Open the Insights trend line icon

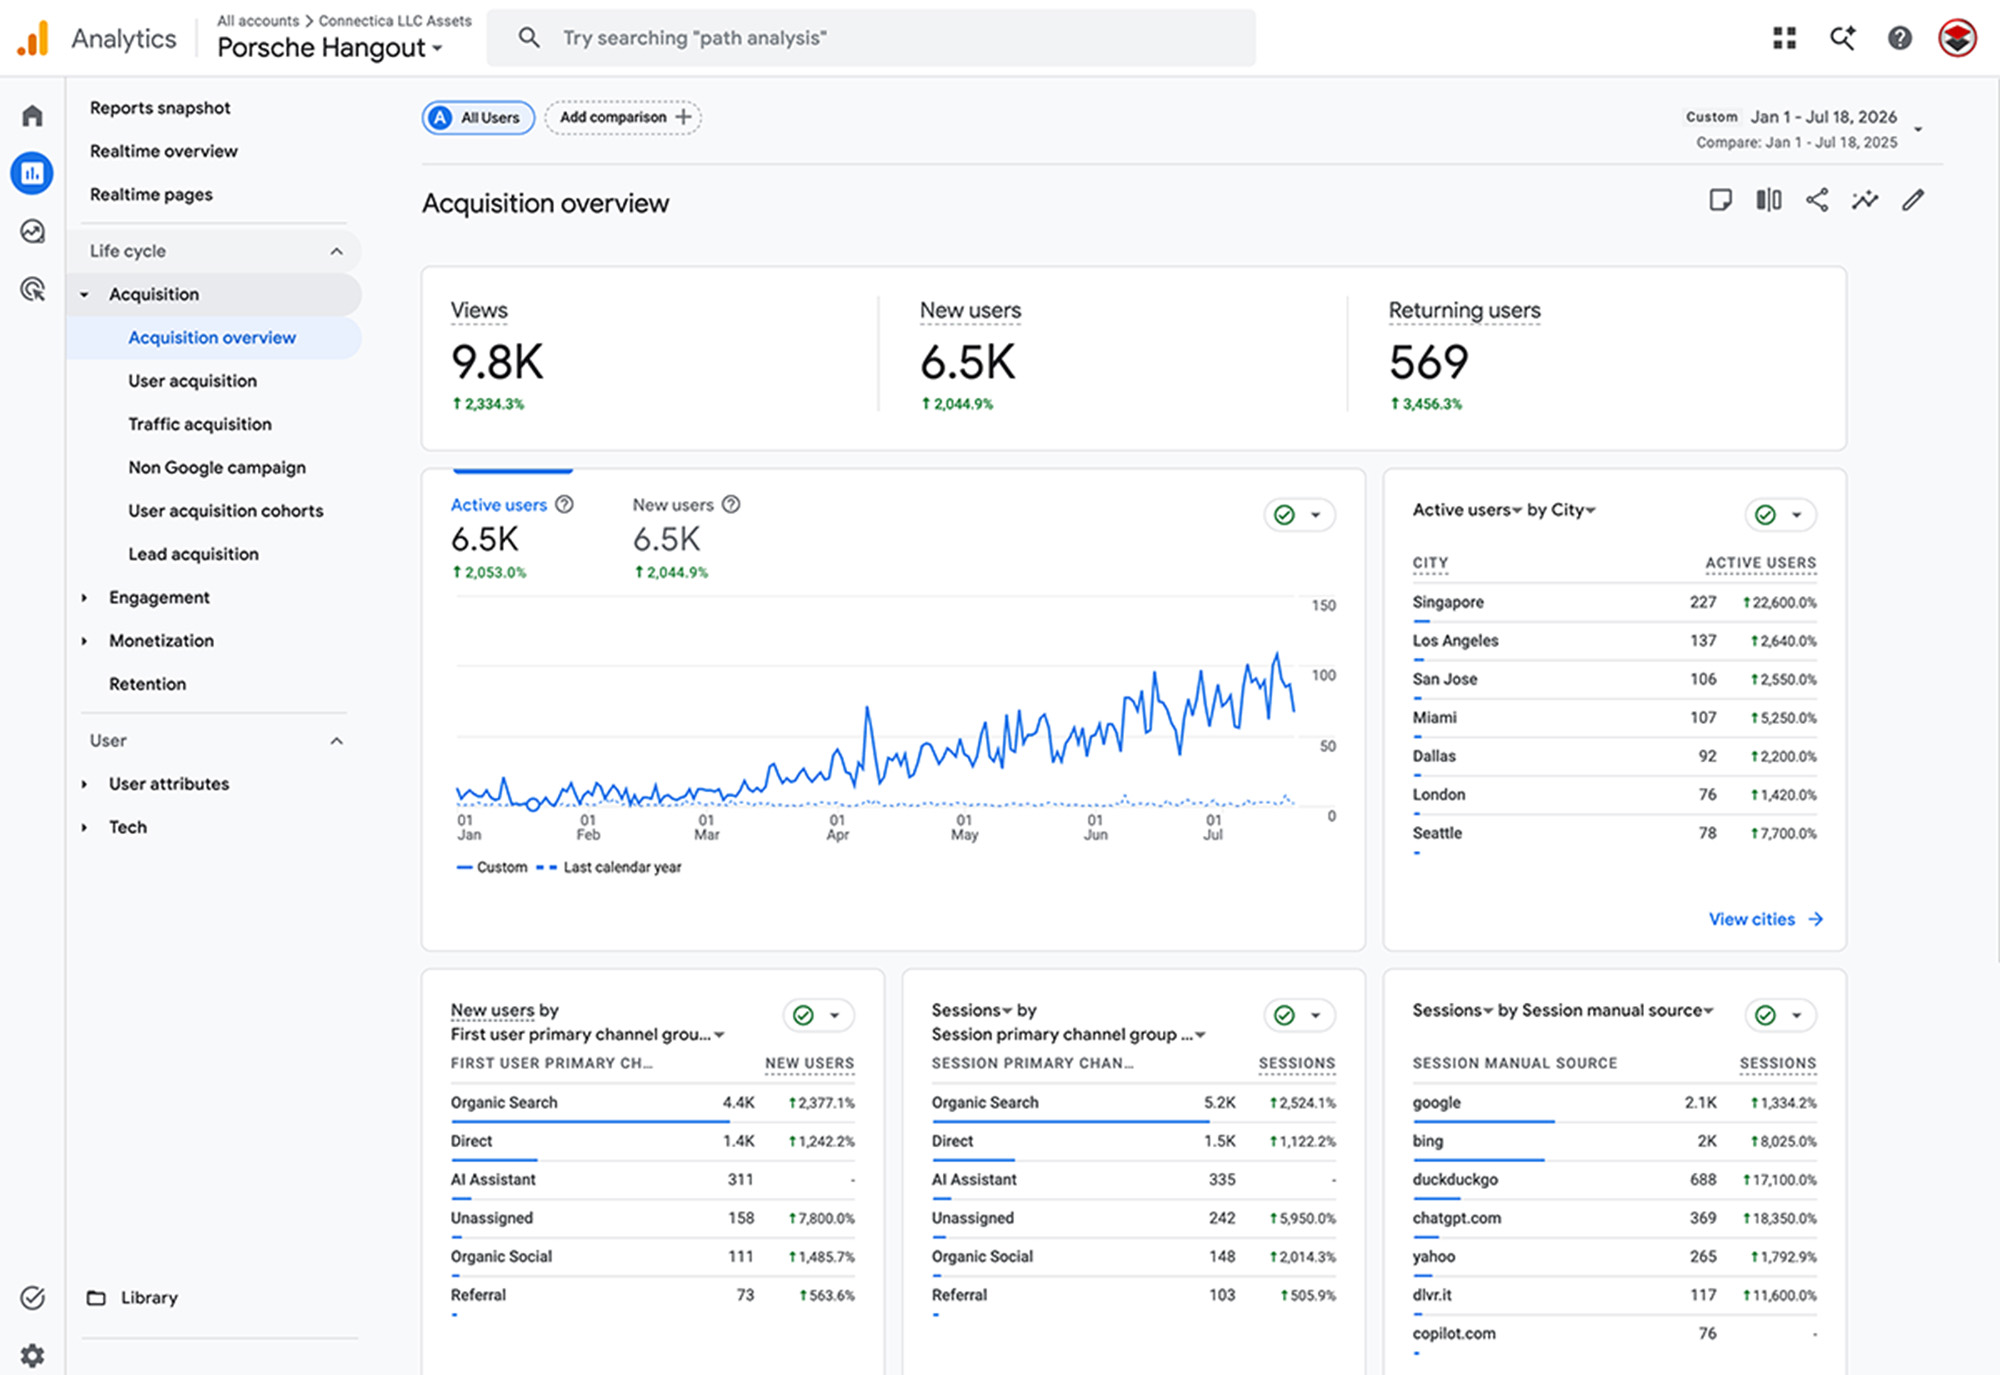tap(1865, 200)
